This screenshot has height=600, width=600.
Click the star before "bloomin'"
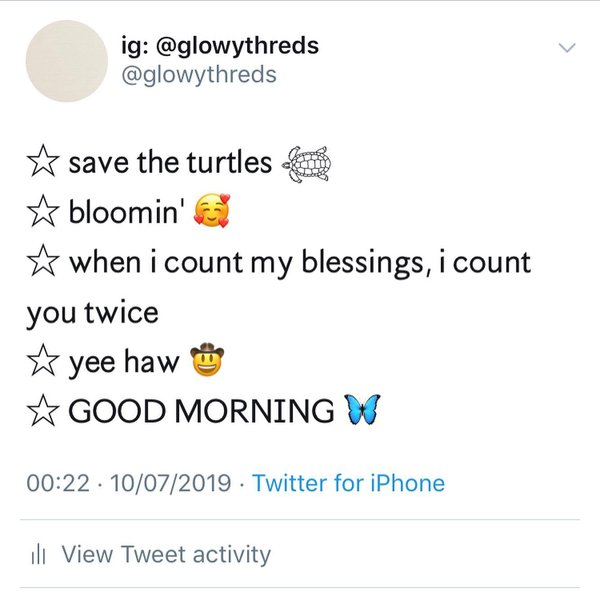pyautogui.click(x=42, y=213)
